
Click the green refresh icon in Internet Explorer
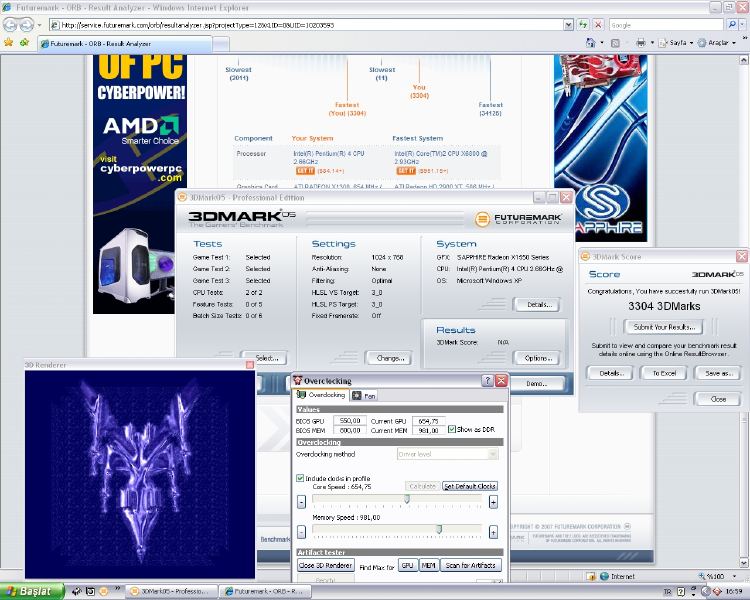click(583, 24)
